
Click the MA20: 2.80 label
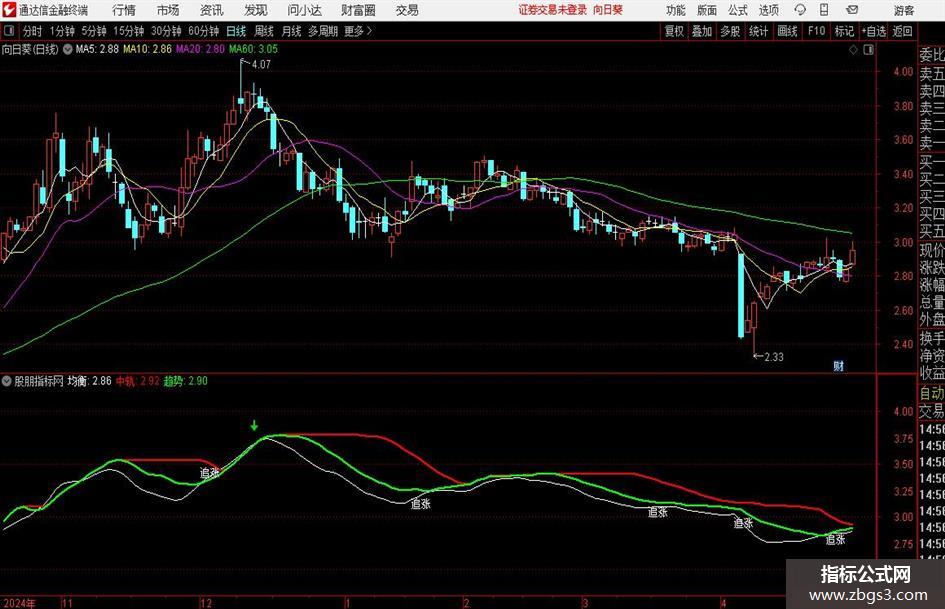pyautogui.click(x=200, y=49)
